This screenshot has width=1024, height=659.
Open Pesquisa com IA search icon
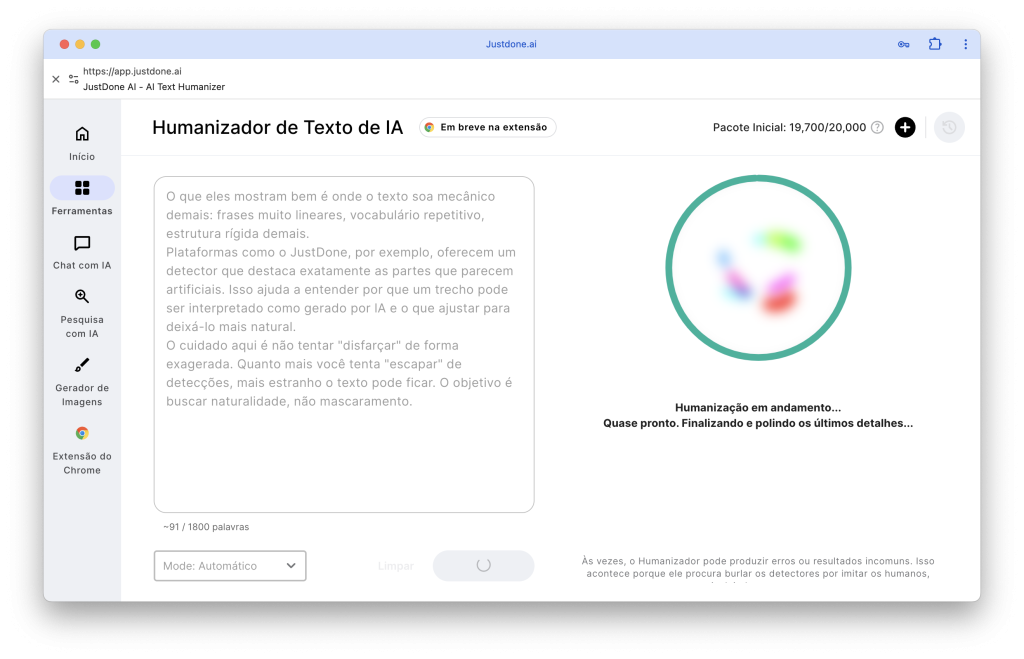[x=82, y=297]
